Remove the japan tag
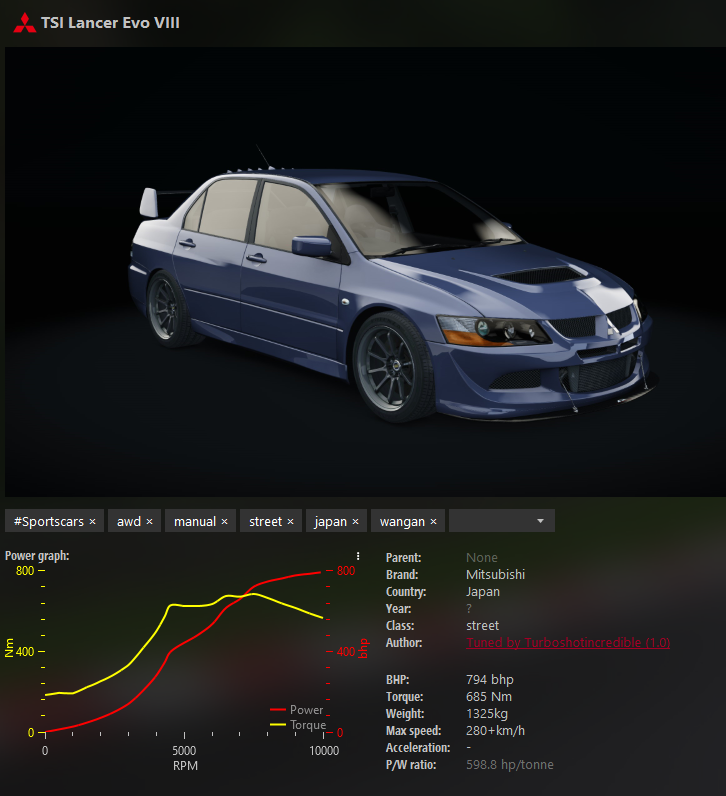The image size is (726, 796). point(355,521)
